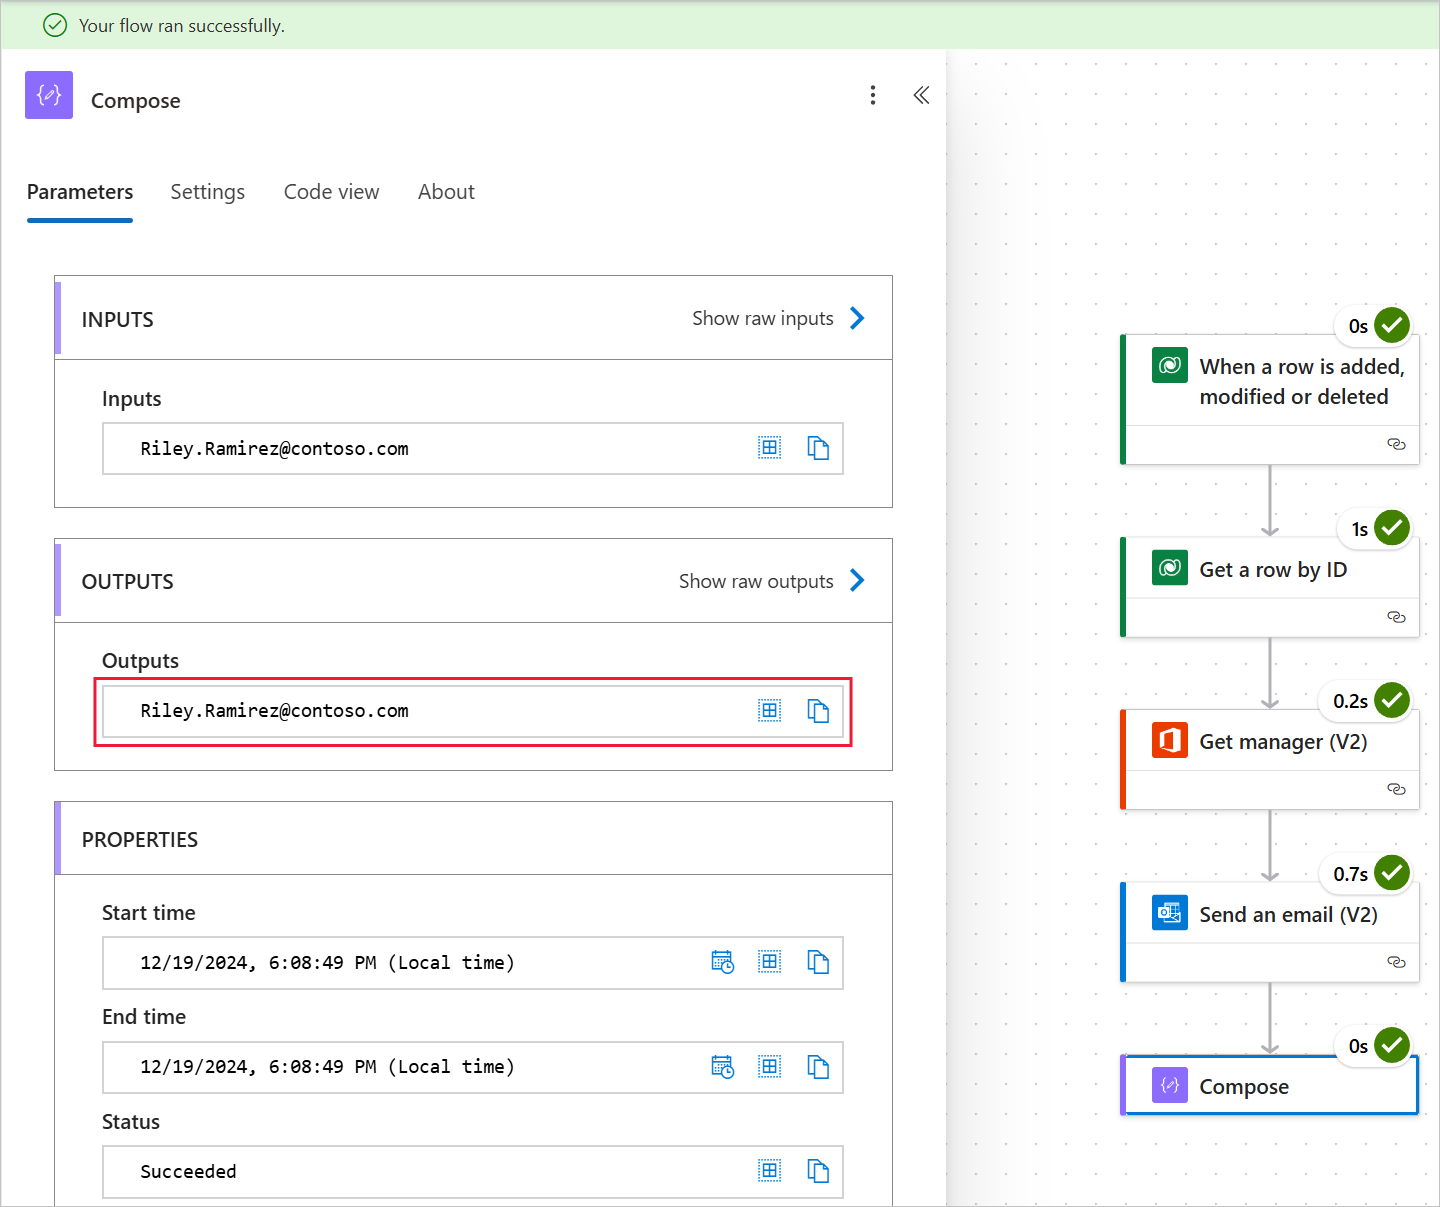Click connection link icon on Send an email card

point(1397,962)
